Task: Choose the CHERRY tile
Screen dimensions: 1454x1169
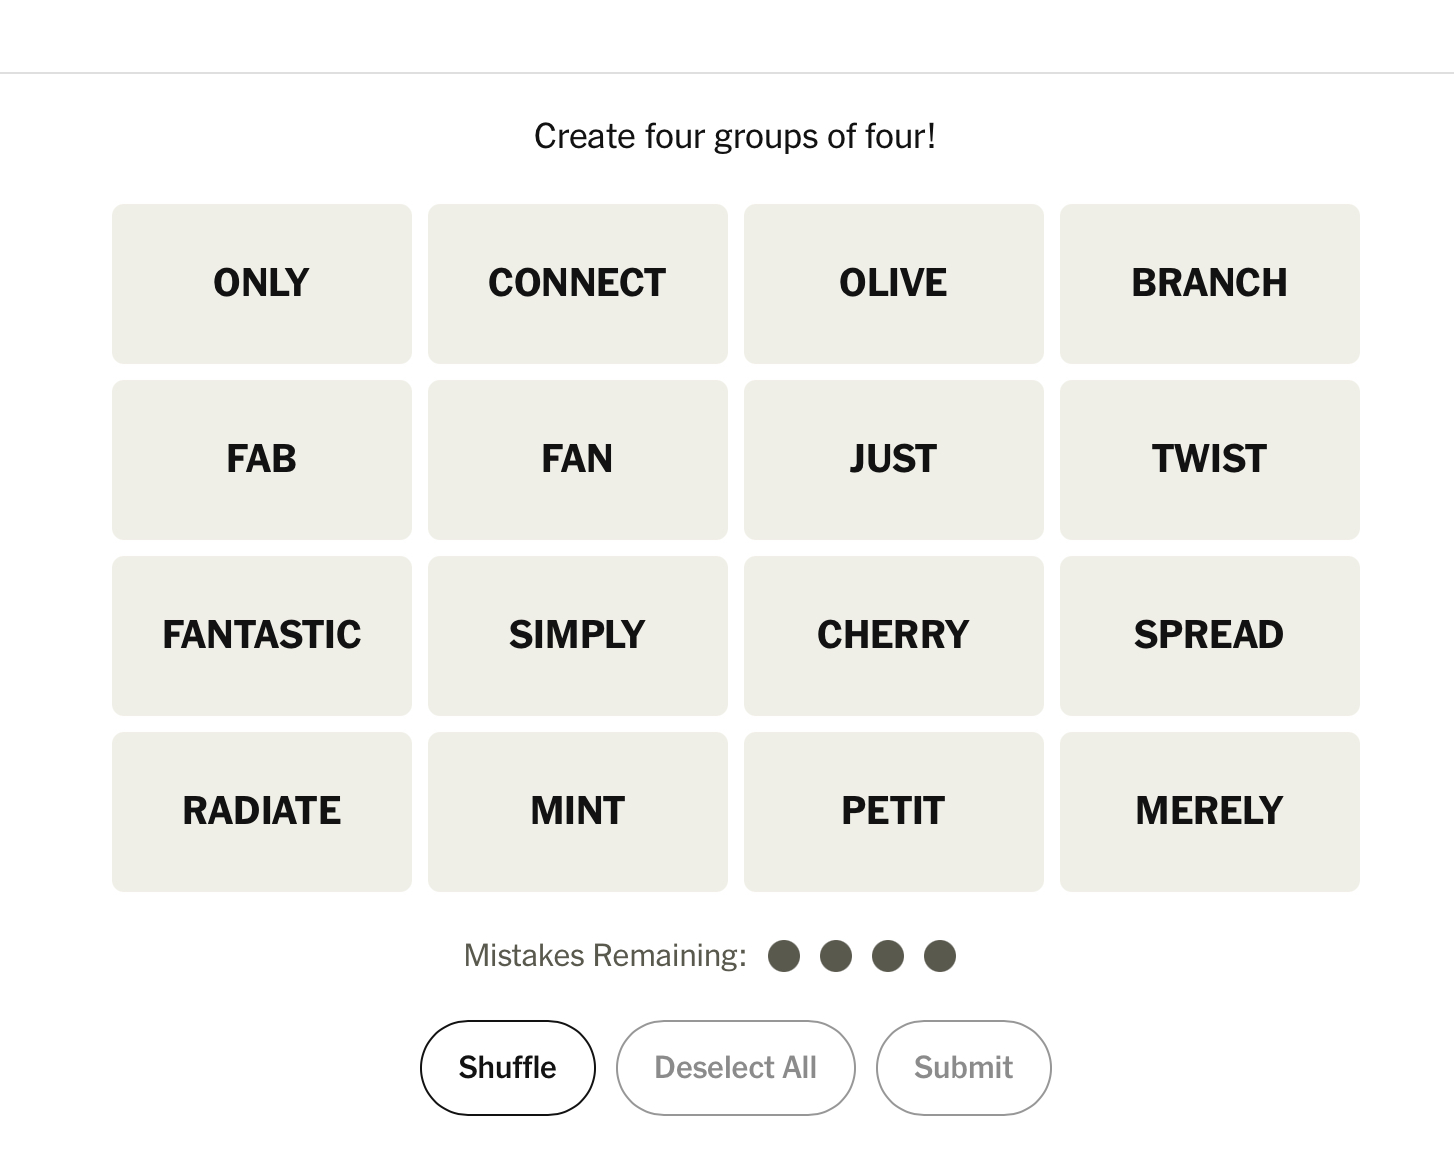Action: pos(893,635)
